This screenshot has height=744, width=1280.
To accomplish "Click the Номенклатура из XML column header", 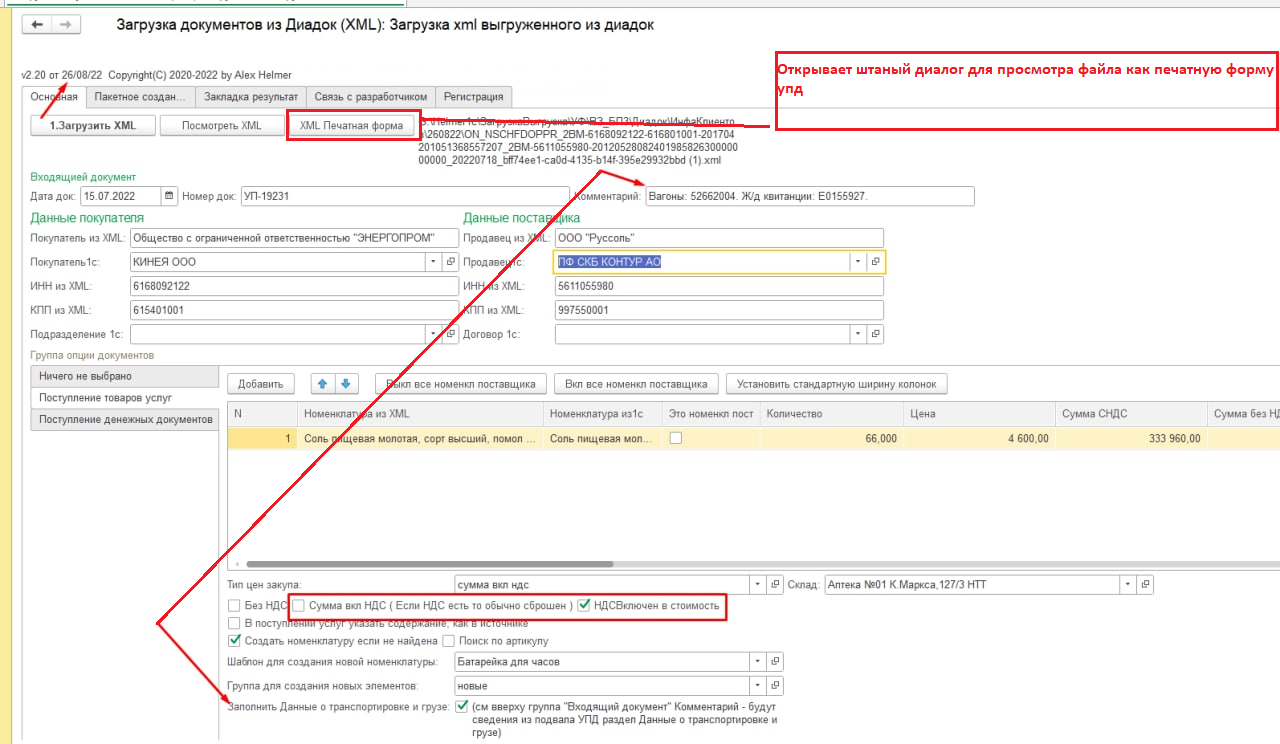I will click(420, 414).
